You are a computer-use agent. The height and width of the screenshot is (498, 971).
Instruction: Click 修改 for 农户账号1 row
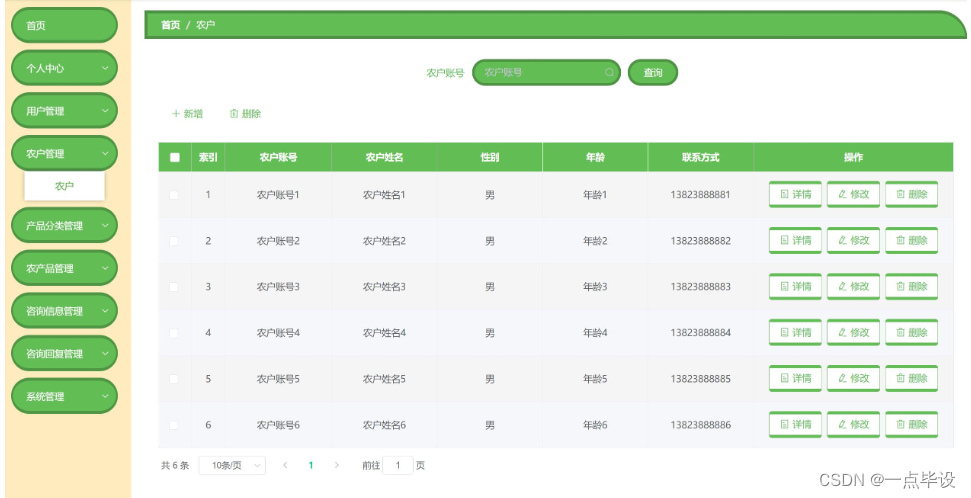coord(853,194)
